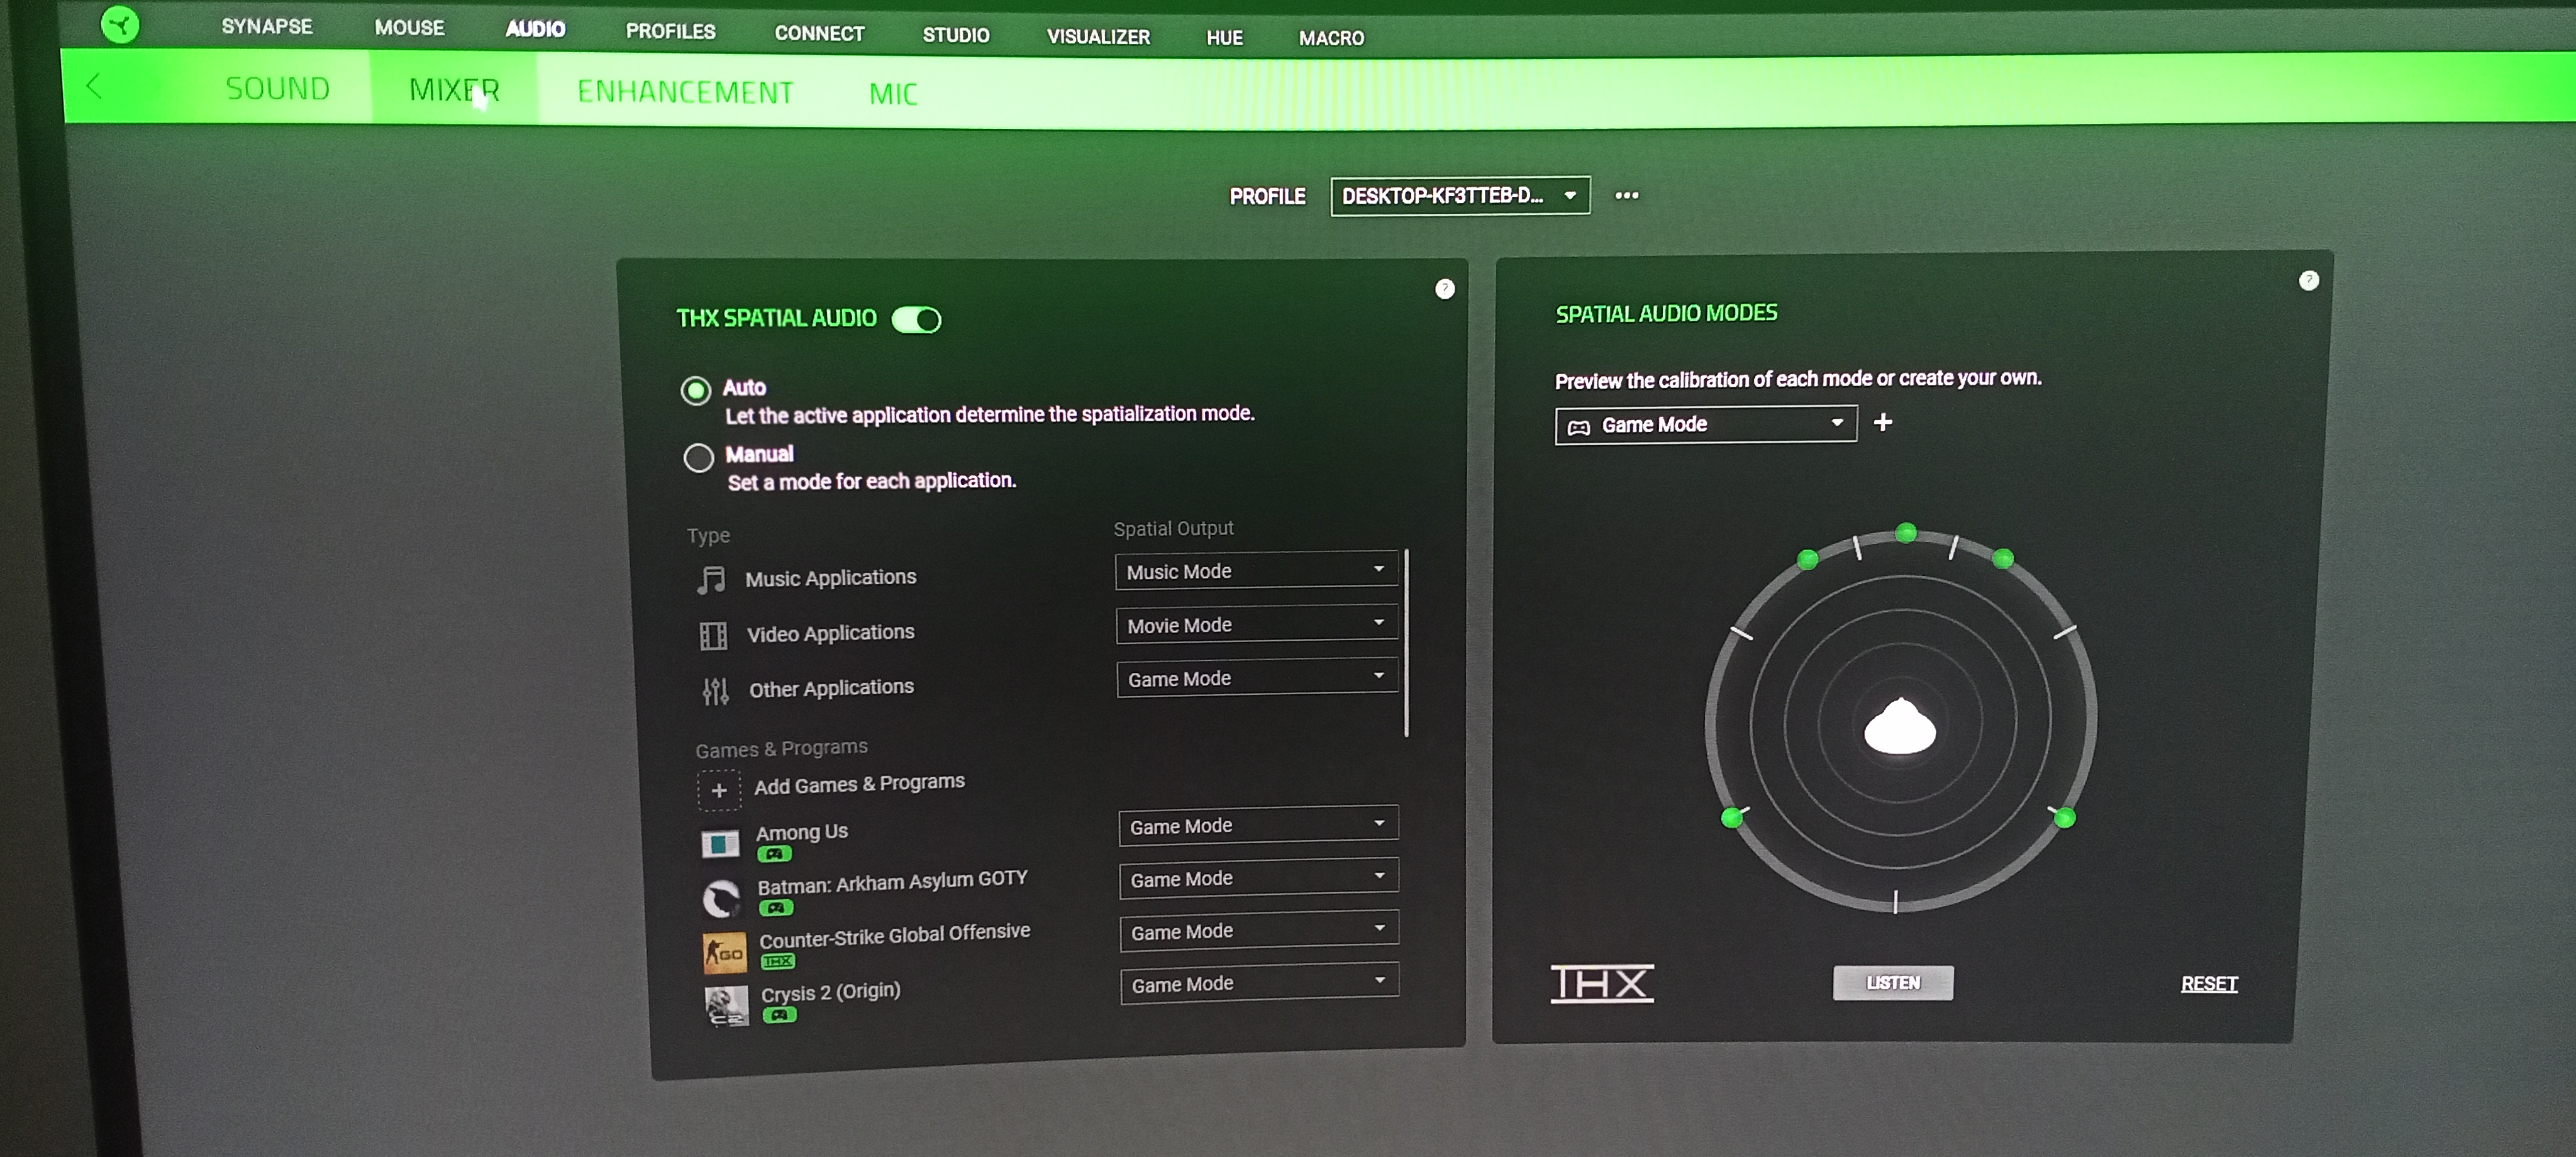Screen dimensions: 2576x1157
Task: Open the profile three-dots options menu
Action: (1626, 195)
